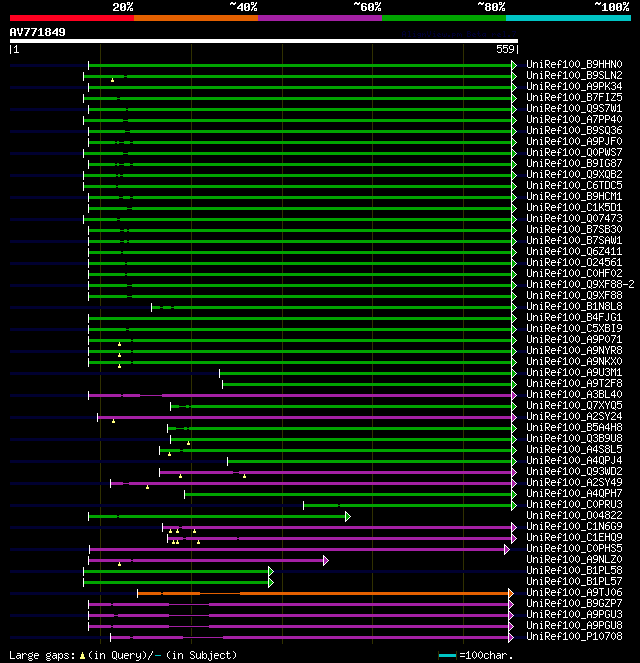Screen dimensions: 640x663
Task: Click the UniRef100_B5A4H8 label
Action: click(x=574, y=427)
